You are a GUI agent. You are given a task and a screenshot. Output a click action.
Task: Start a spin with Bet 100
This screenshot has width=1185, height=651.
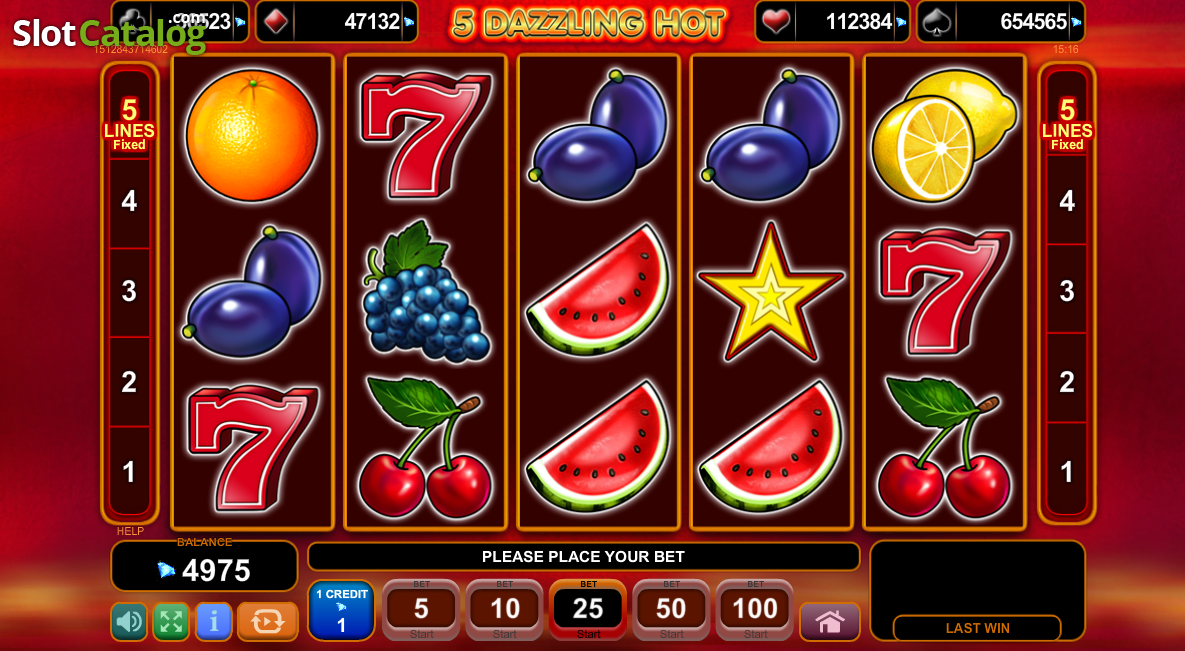point(755,609)
